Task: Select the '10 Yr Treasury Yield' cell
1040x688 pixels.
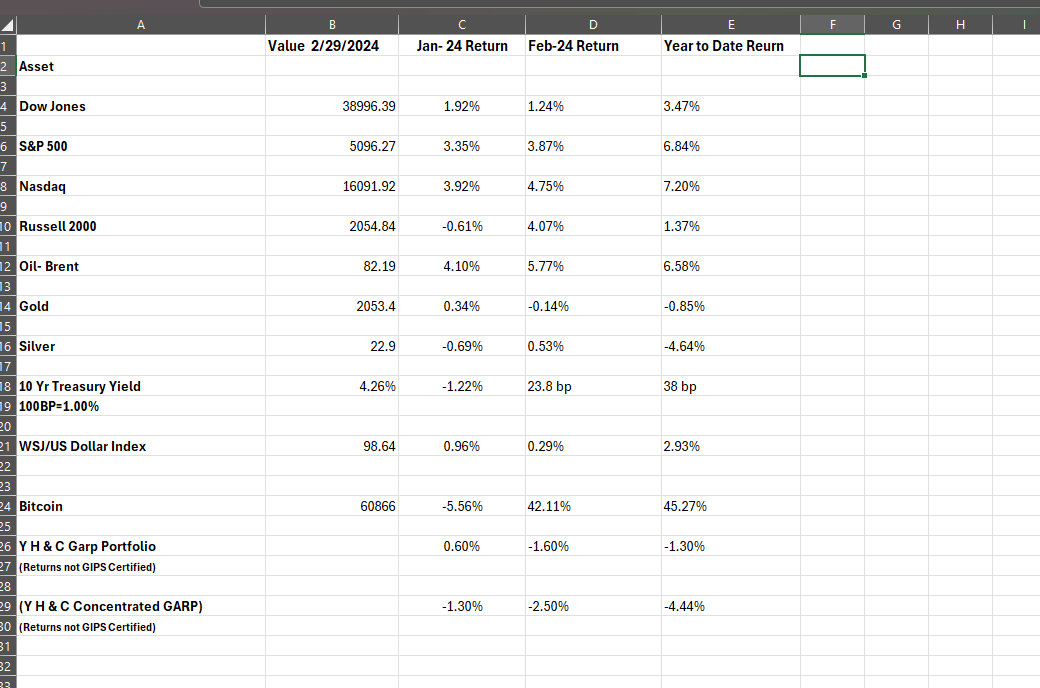Action: (141, 386)
